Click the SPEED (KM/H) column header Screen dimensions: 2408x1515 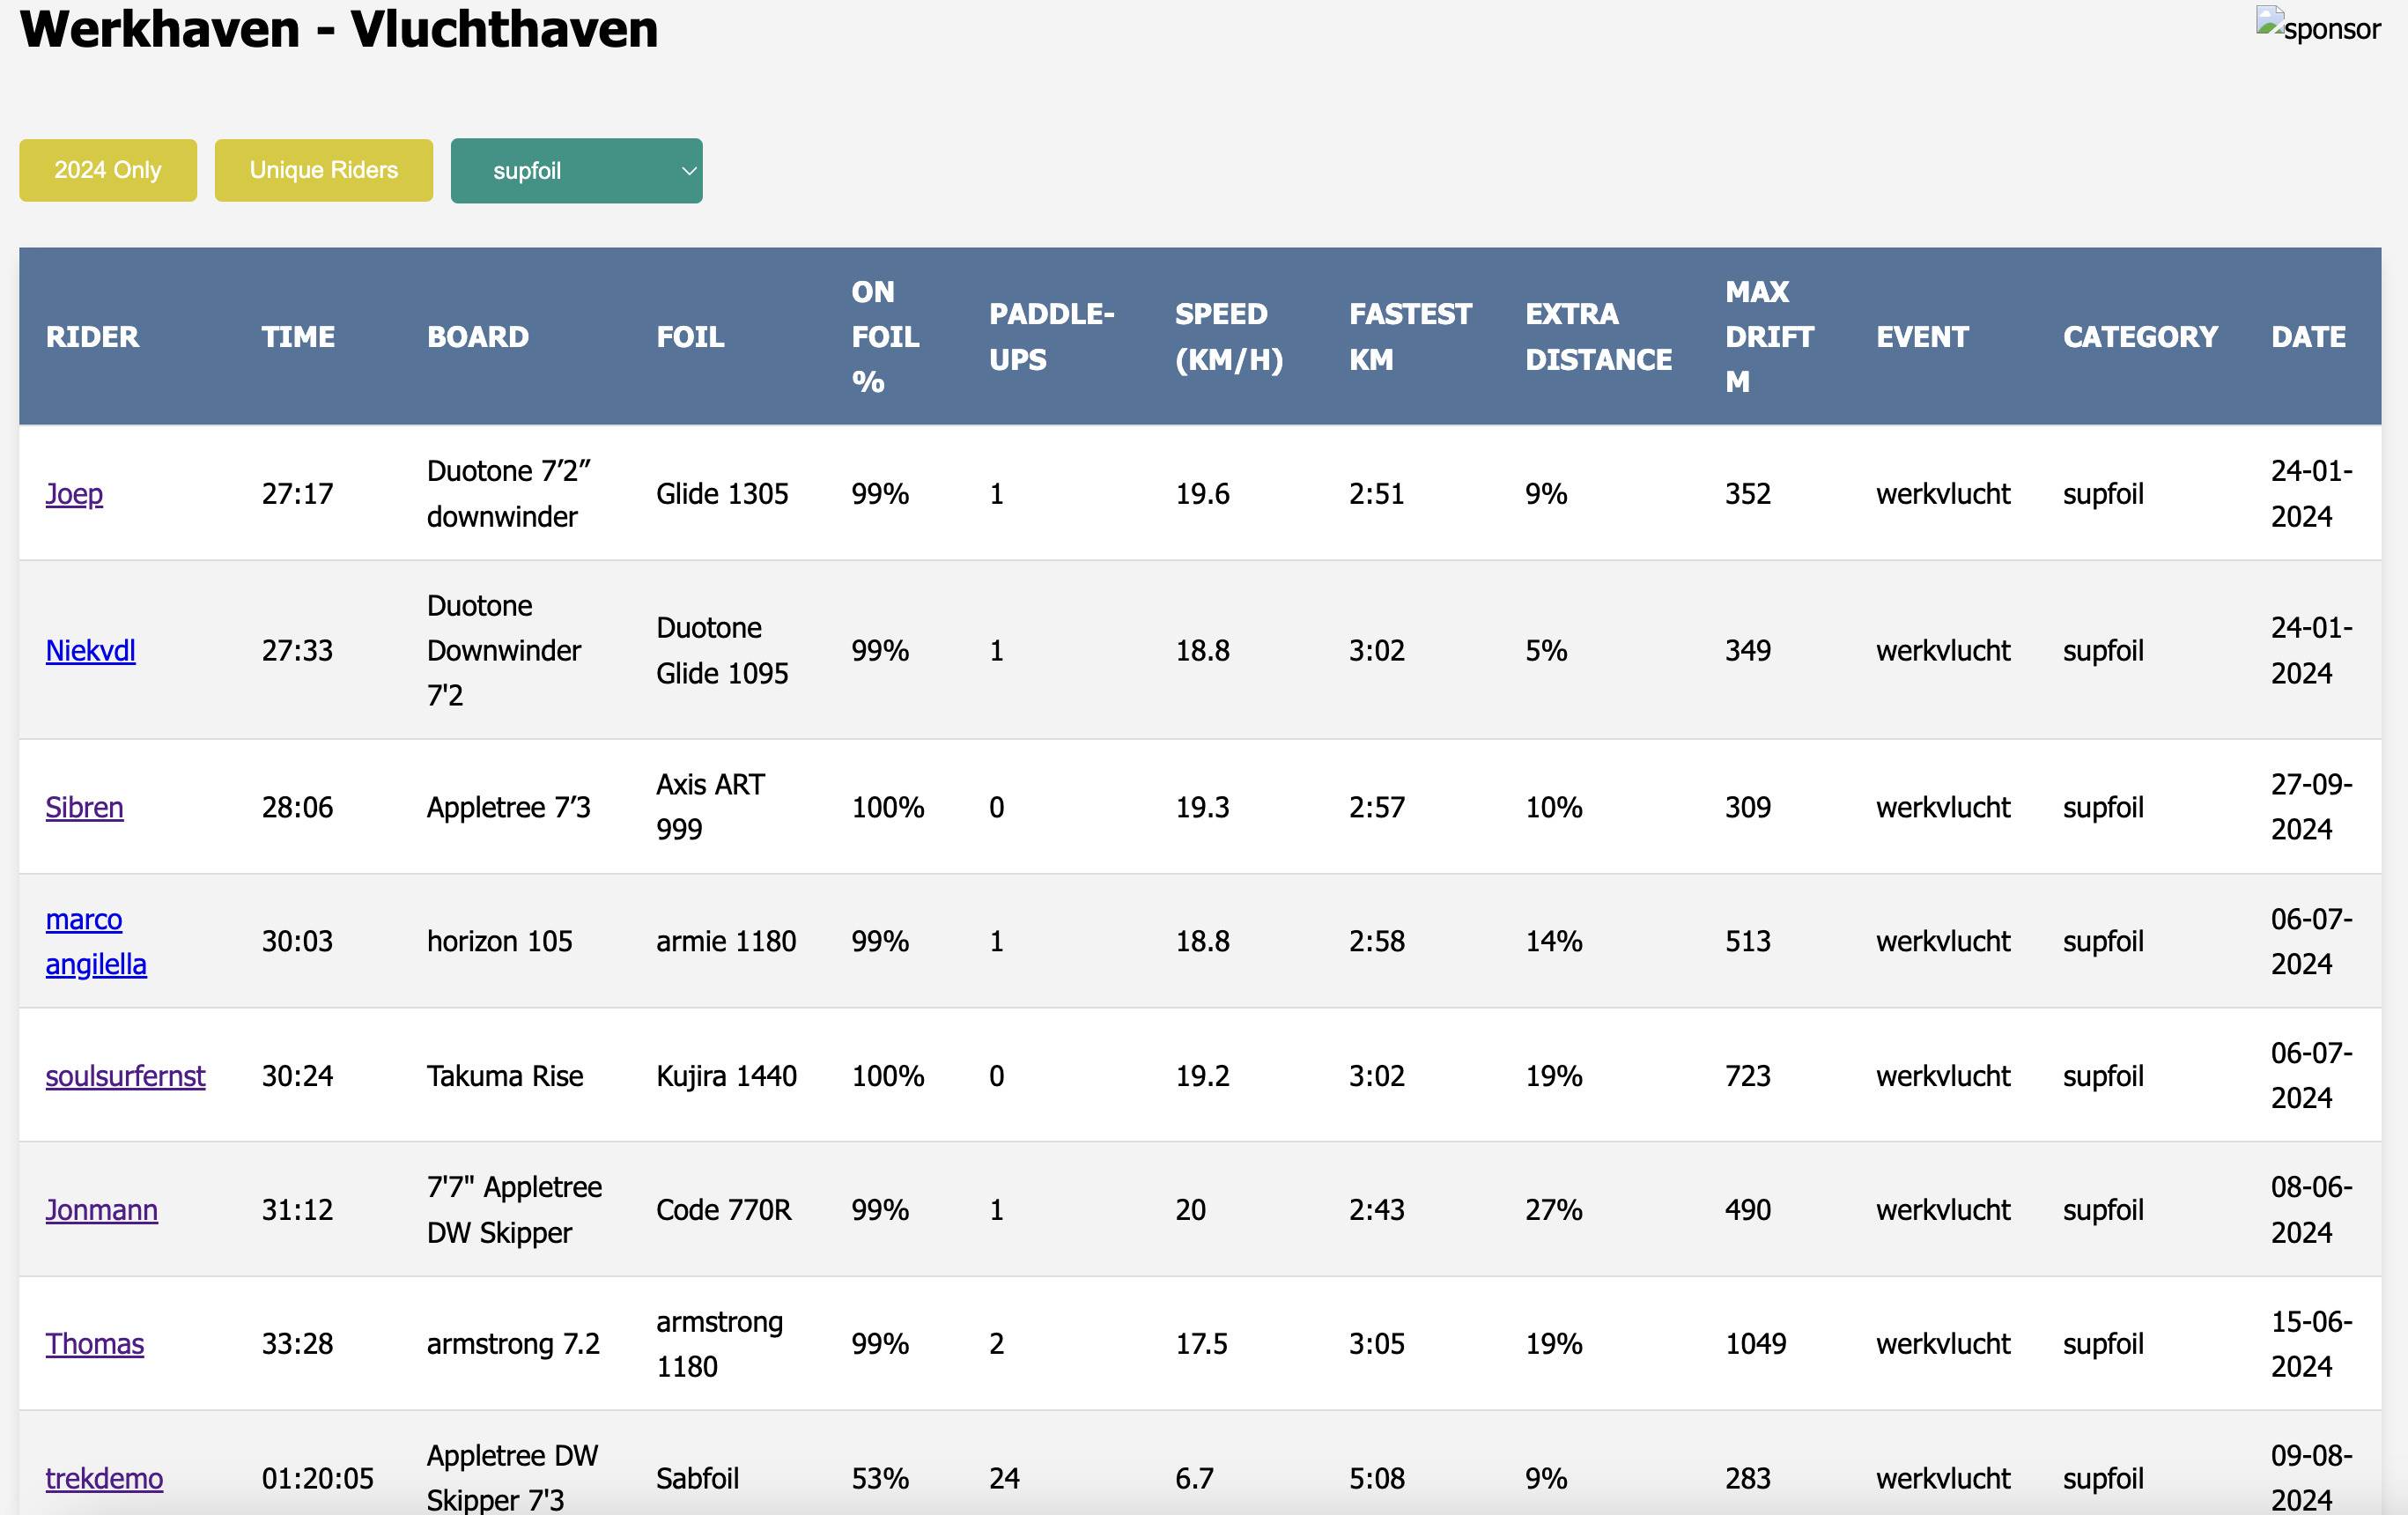point(1228,337)
